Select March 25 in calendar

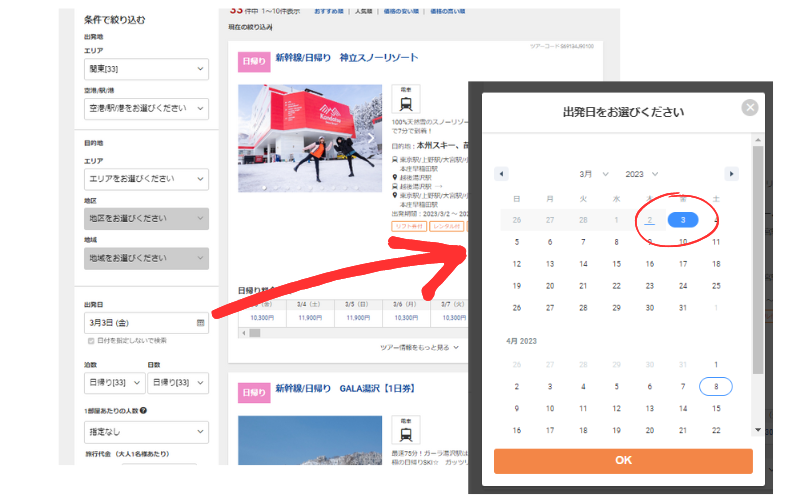click(x=716, y=286)
